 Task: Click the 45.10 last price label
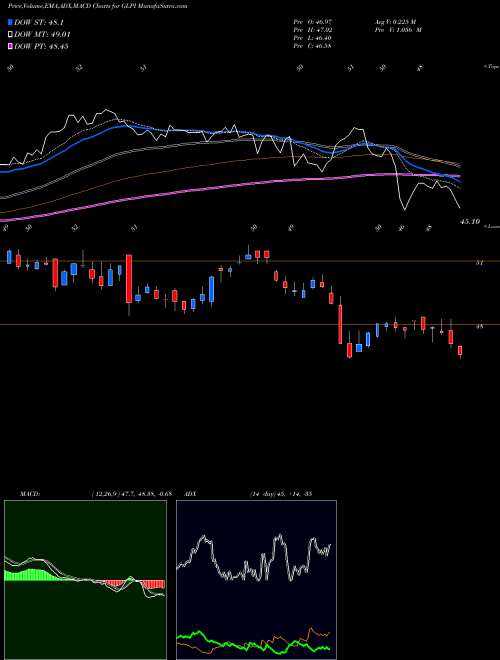[x=470, y=221]
